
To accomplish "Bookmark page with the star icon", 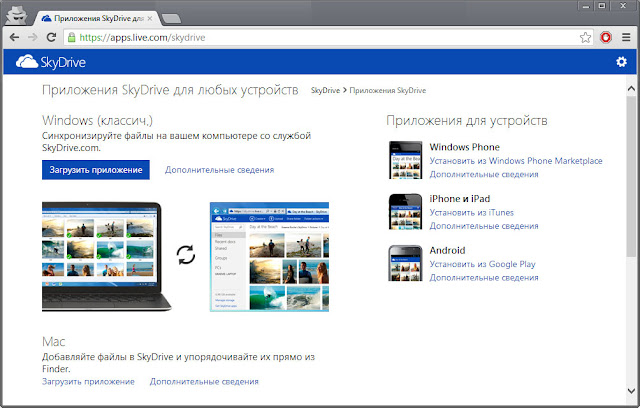I will point(585,38).
